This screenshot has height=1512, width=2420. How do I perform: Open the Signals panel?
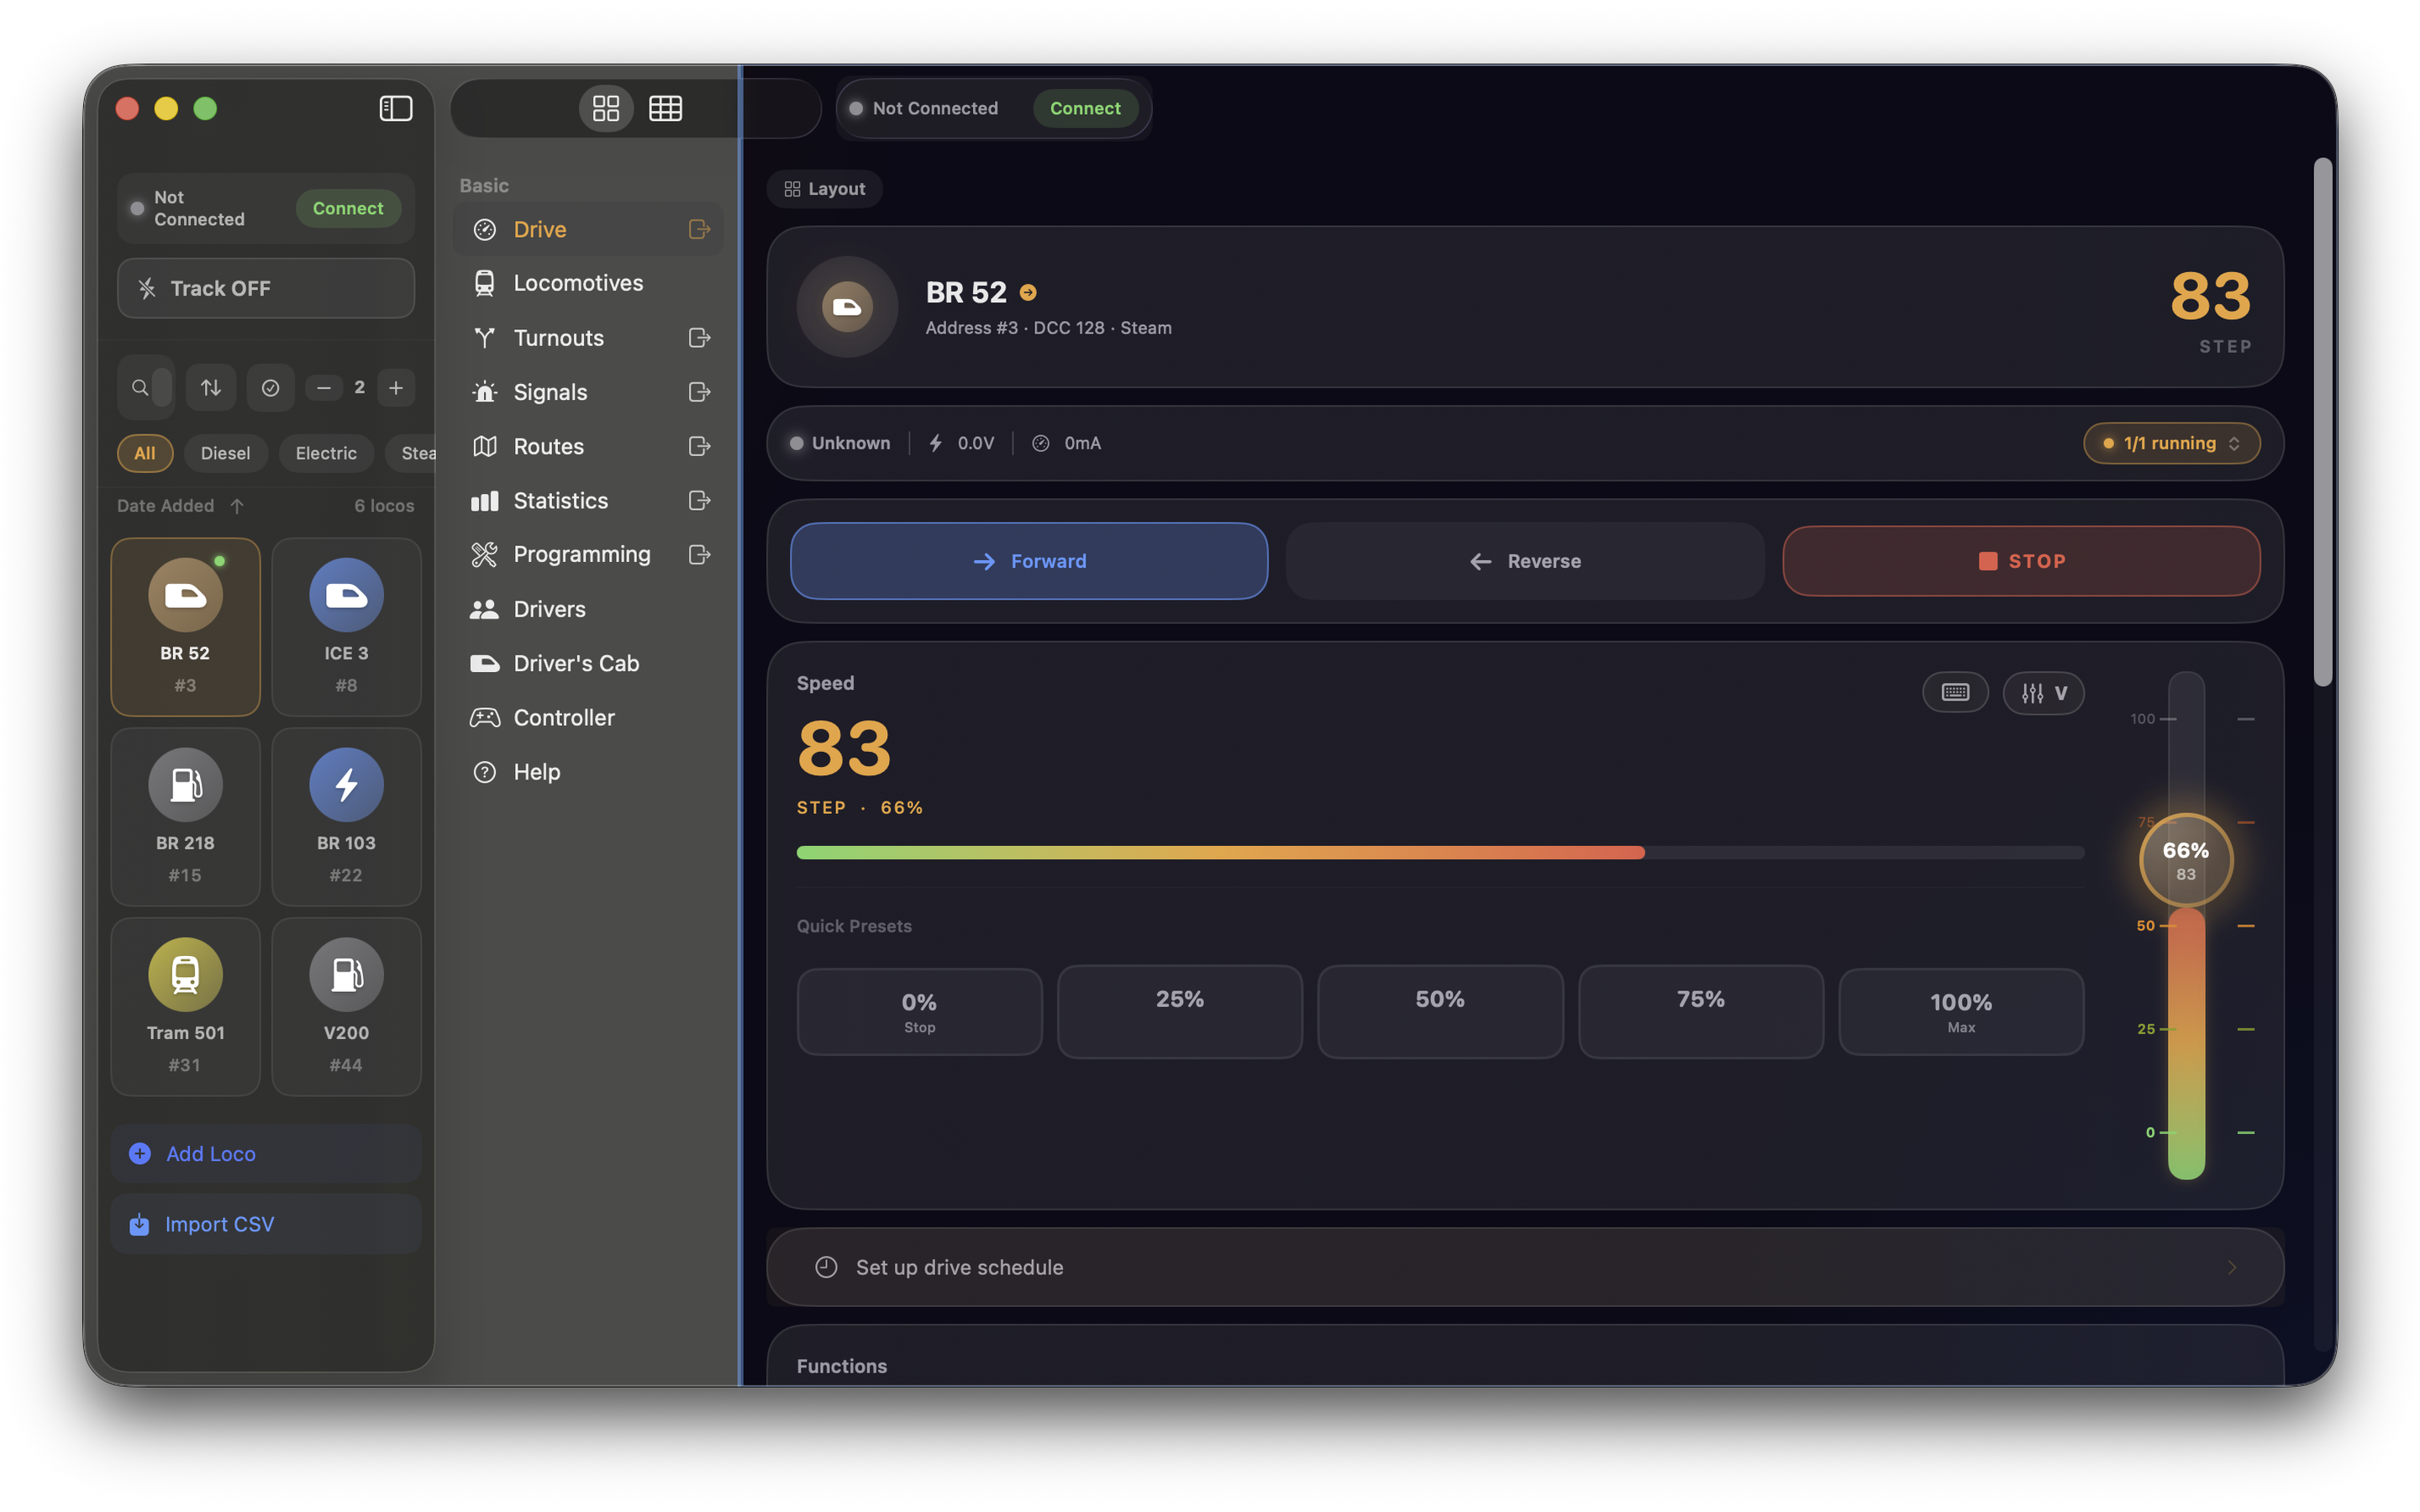click(x=550, y=392)
